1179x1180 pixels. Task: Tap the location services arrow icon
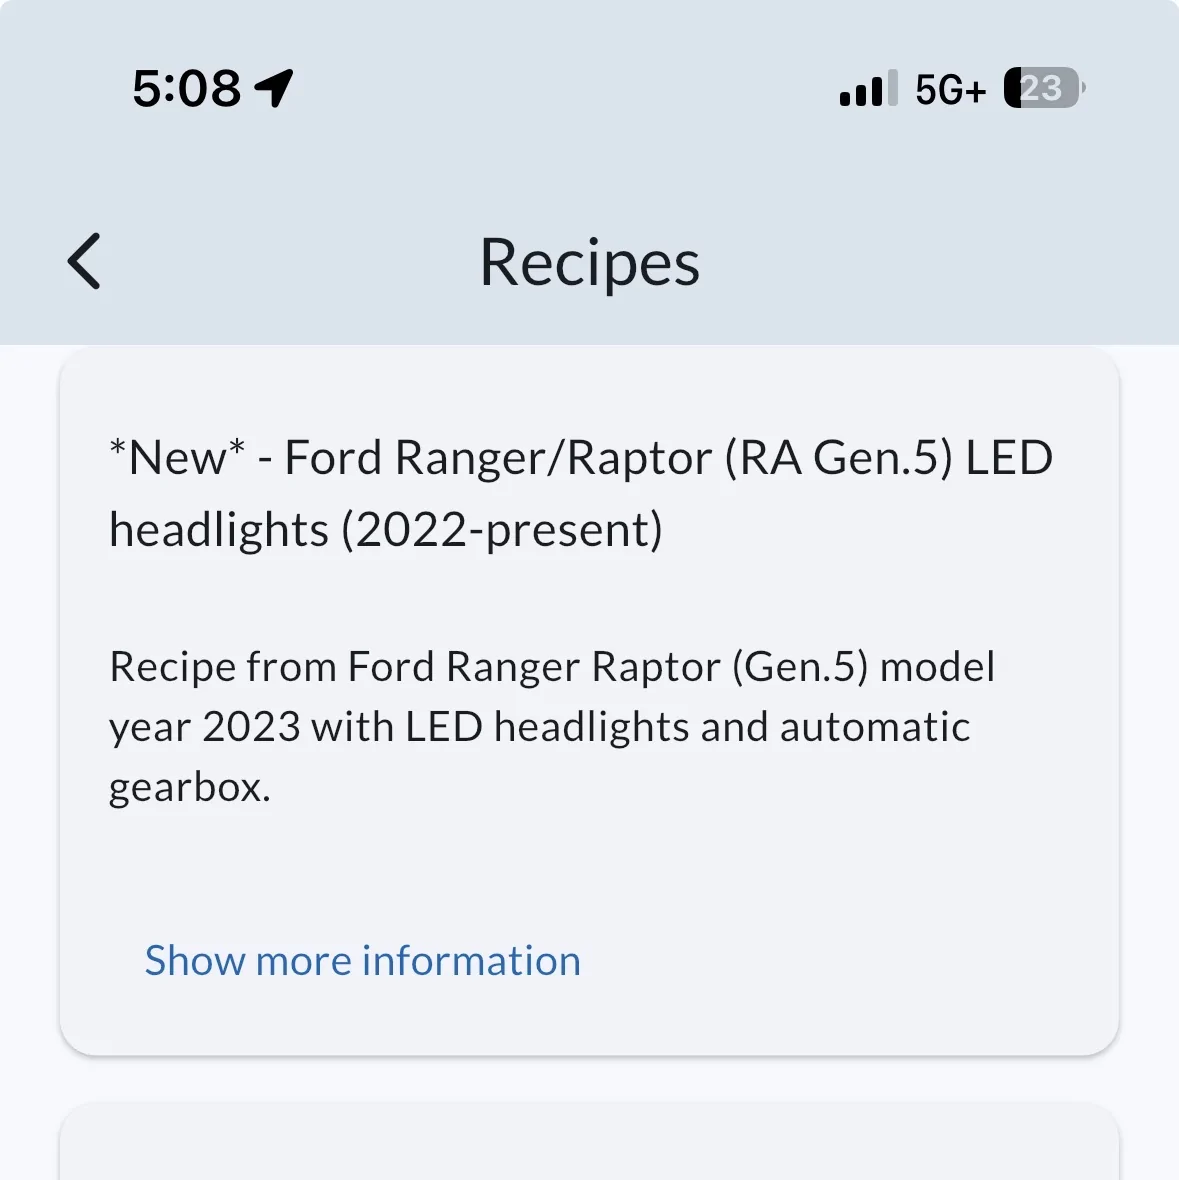click(x=274, y=88)
